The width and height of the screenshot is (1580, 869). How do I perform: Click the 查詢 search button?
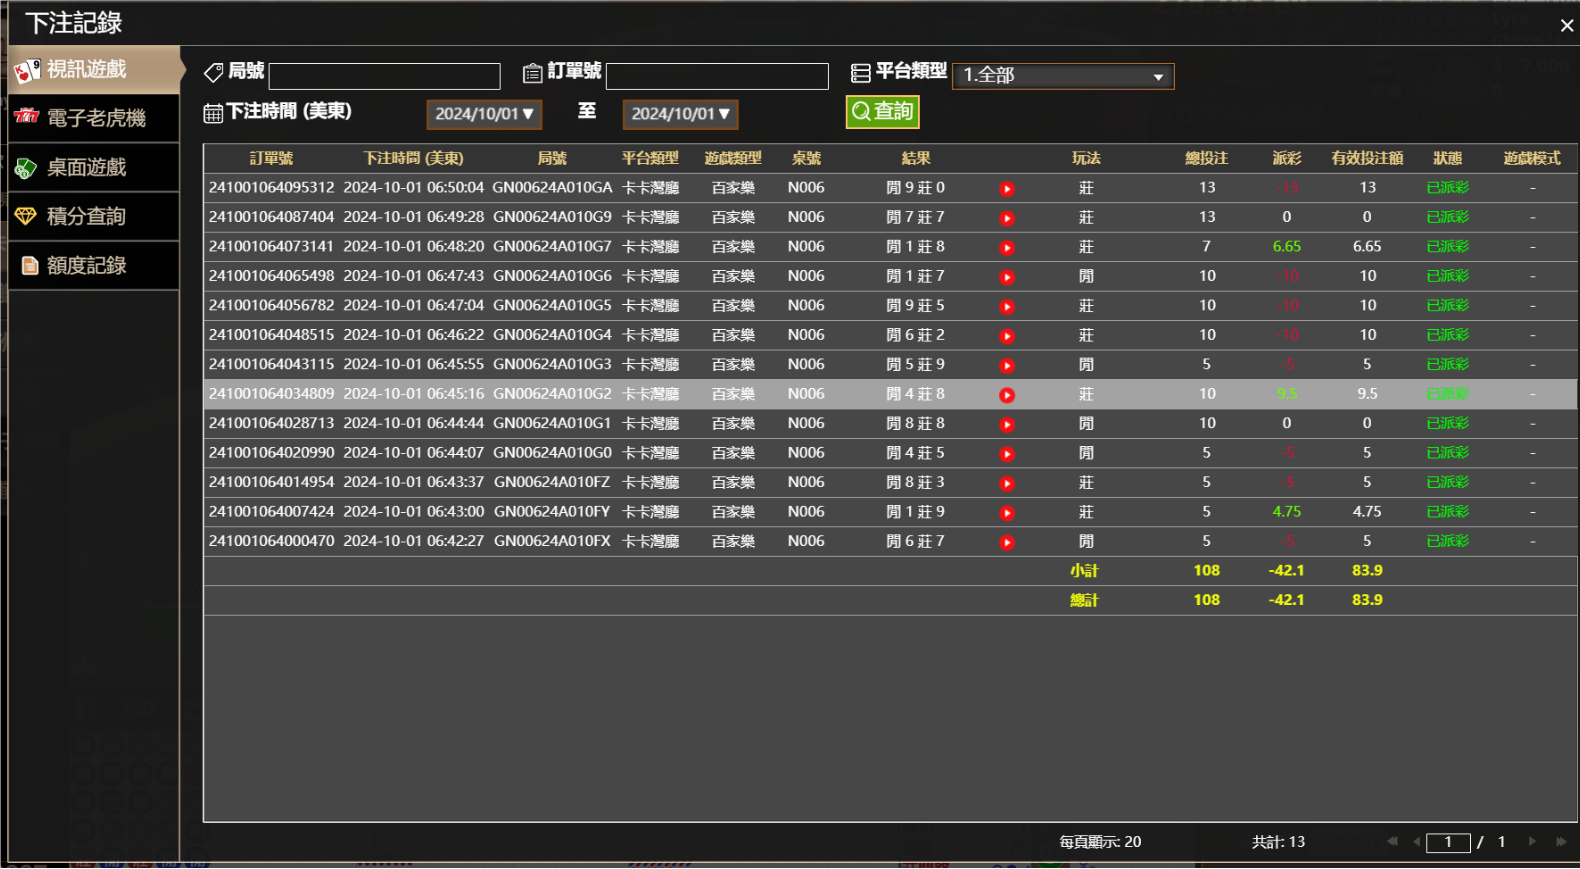point(882,112)
